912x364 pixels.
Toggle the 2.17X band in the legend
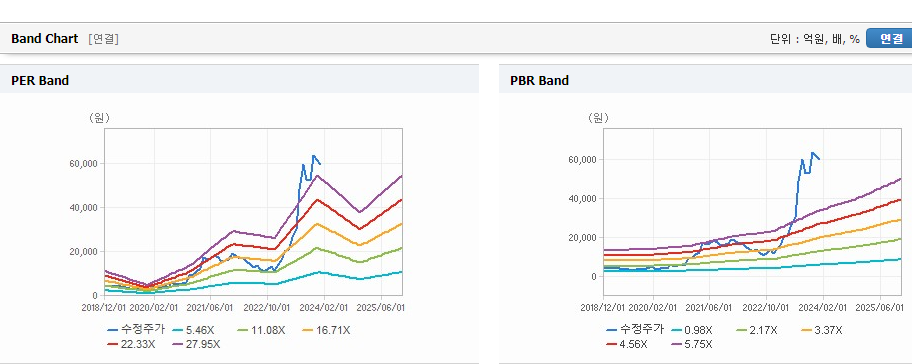758,330
